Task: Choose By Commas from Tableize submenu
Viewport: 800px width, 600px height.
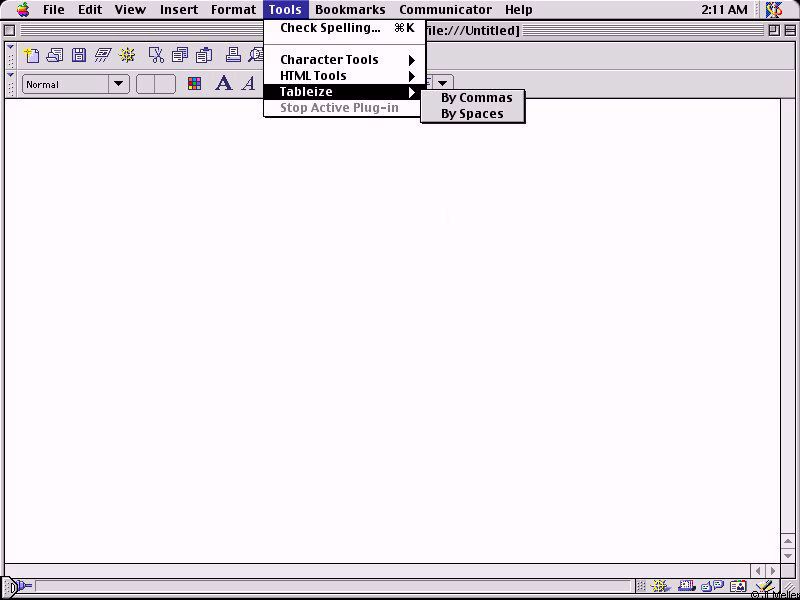Action: pos(476,98)
